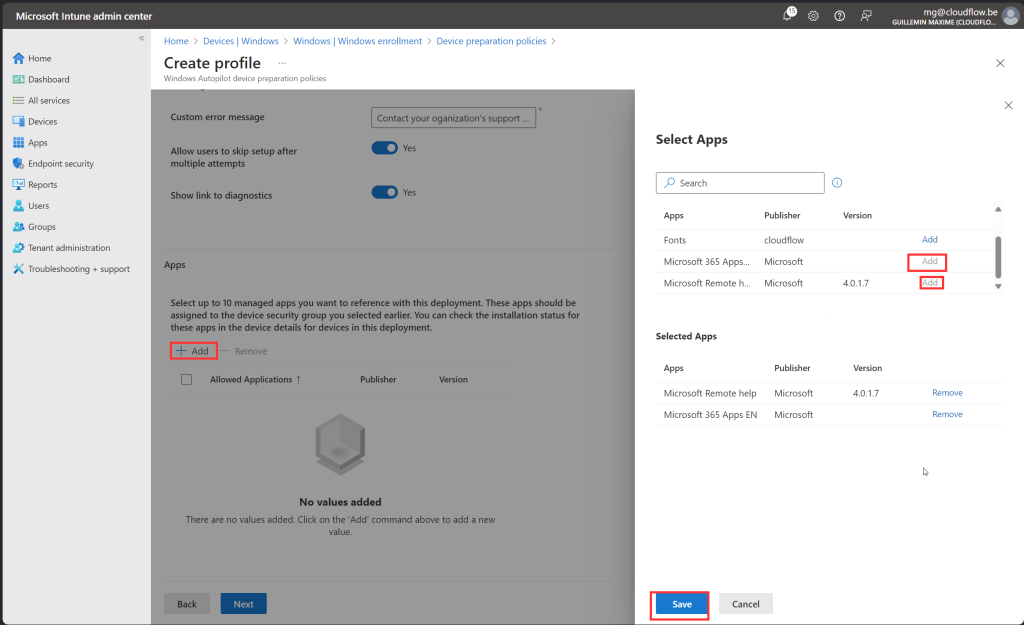The height and width of the screenshot is (625, 1024).
Task: Click the Version column header in Select Apps
Action: (x=857, y=216)
